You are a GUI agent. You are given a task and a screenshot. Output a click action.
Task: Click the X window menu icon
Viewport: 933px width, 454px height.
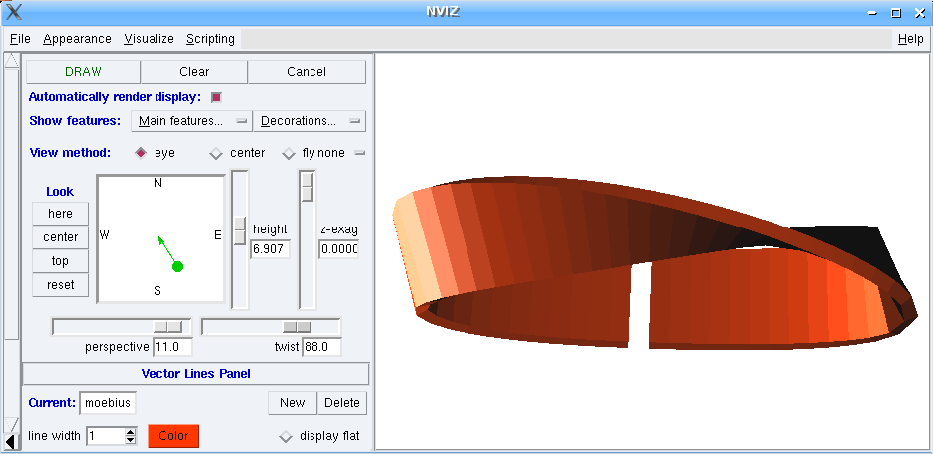pos(14,13)
